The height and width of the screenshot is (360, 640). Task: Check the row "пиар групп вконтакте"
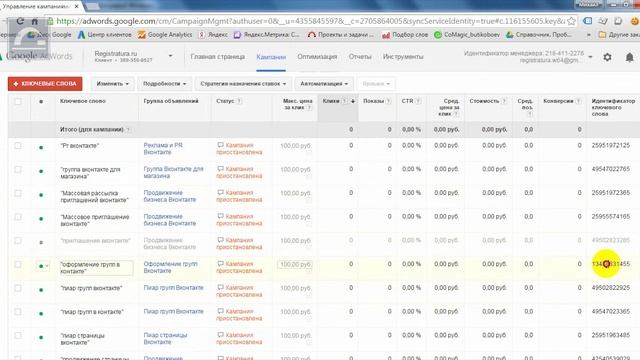click(x=18, y=288)
